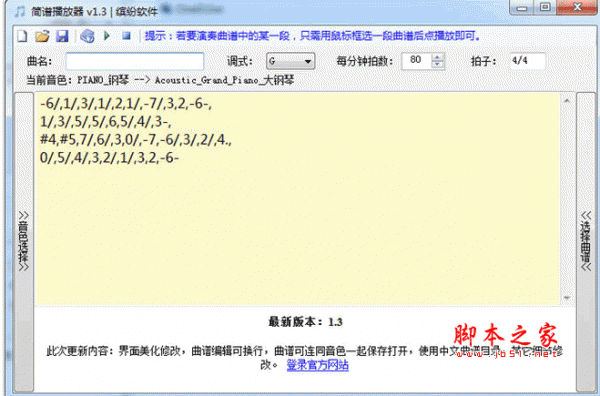Click the editor scrollbar down arrow
This screenshot has height=396, width=600.
[567, 298]
